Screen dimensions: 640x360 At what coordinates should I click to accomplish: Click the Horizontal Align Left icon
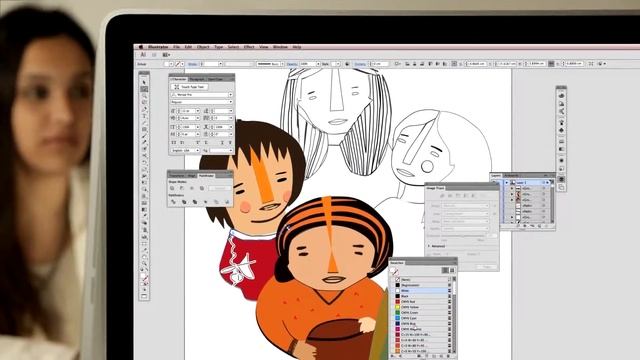[x=407, y=64]
